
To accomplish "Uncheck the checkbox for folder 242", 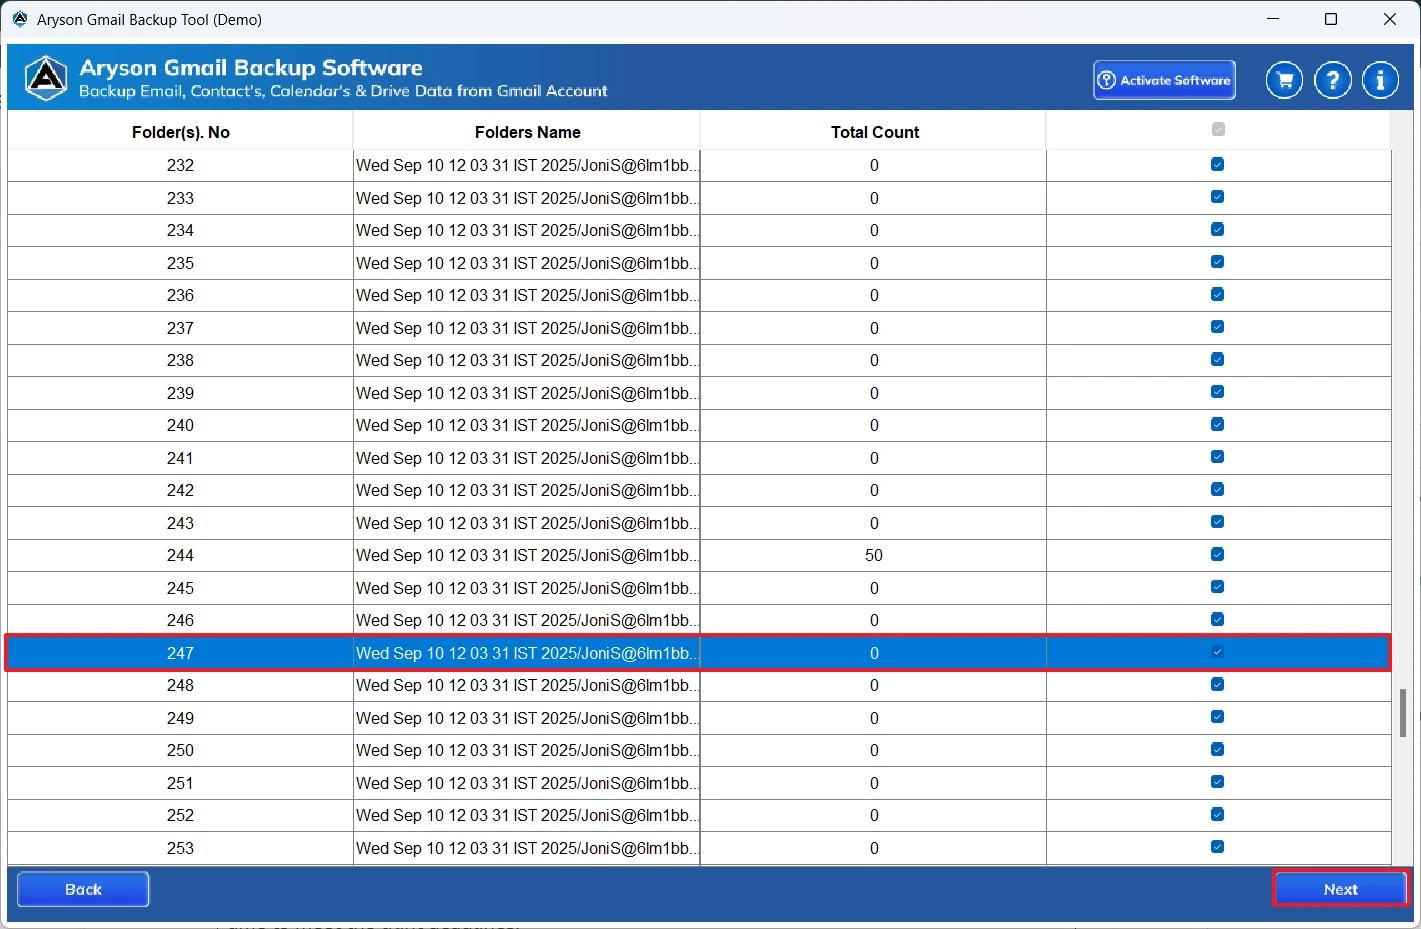I will click(x=1217, y=489).
